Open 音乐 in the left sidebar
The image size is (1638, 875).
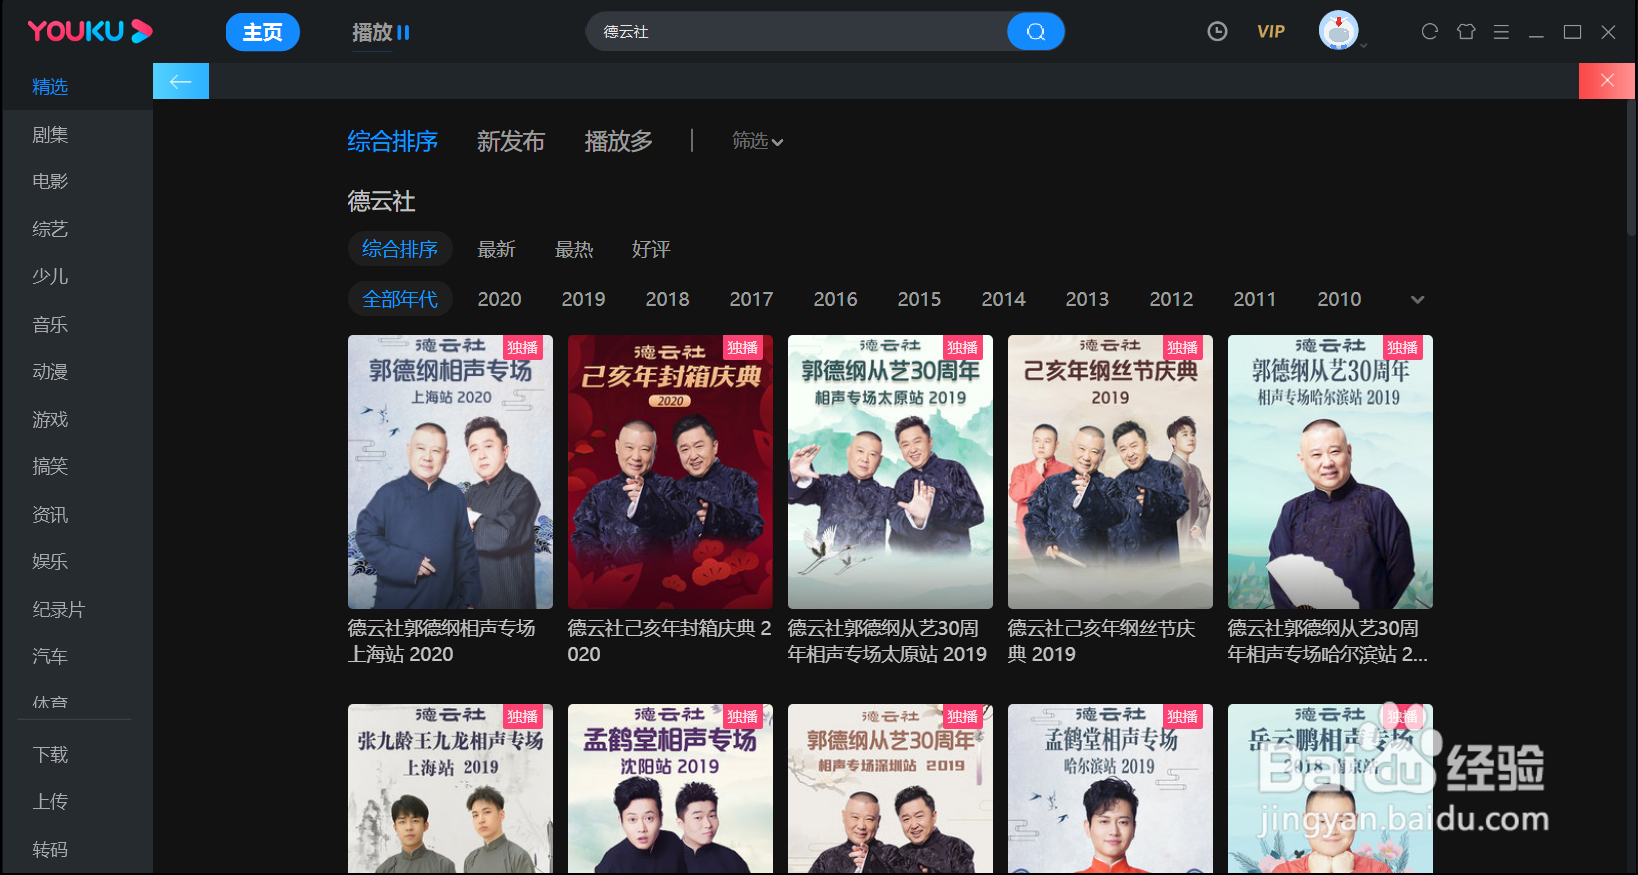click(x=50, y=324)
